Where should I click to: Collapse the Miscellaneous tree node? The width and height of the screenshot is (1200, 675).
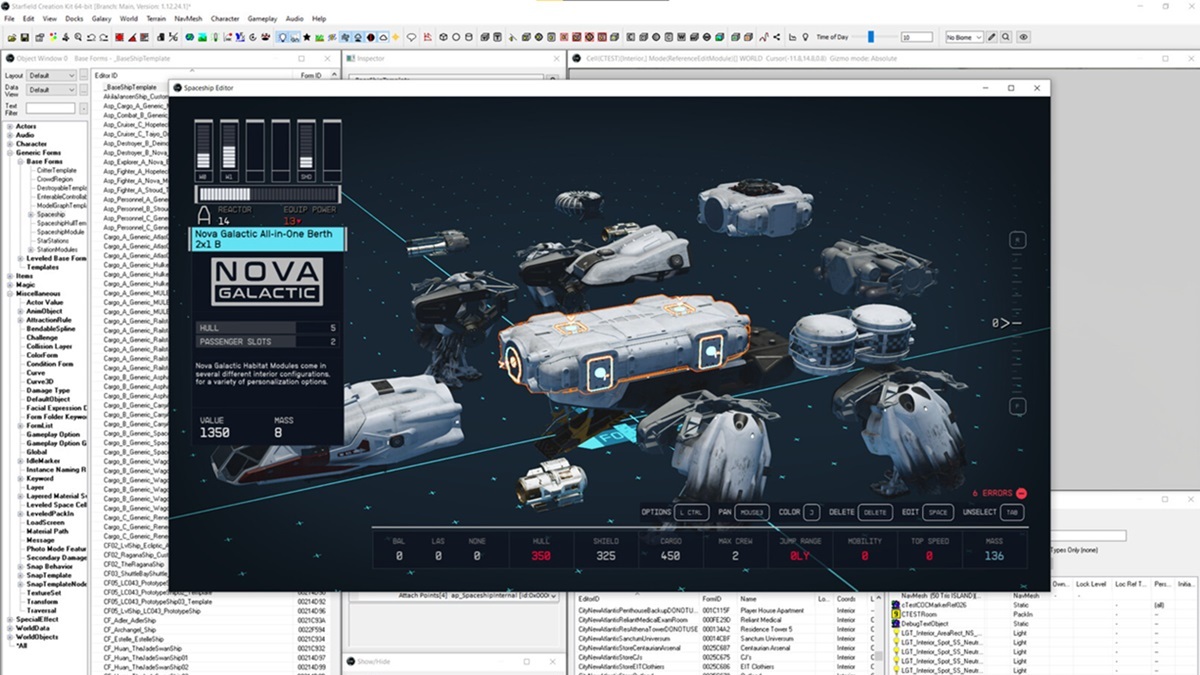click(x=10, y=293)
